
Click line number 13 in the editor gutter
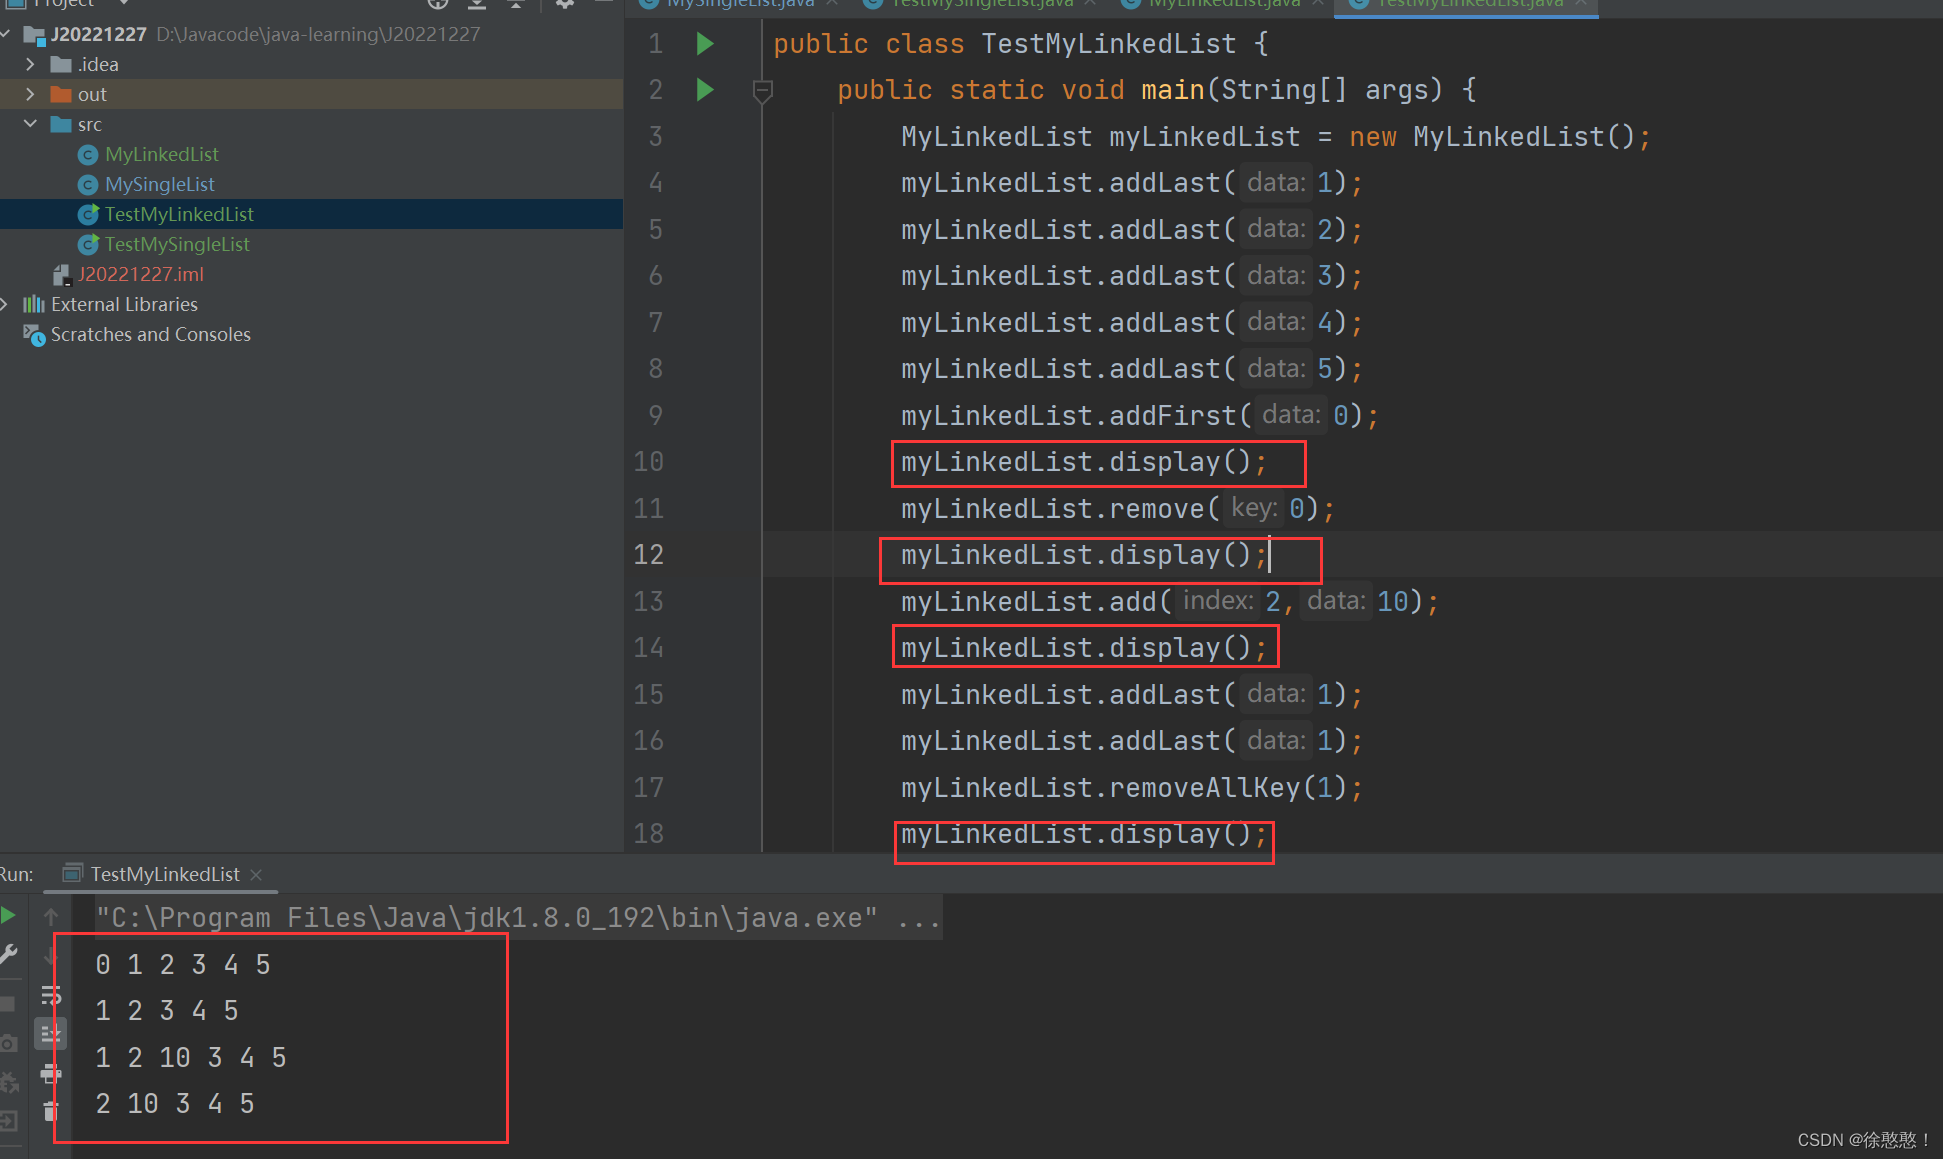[x=648, y=601]
